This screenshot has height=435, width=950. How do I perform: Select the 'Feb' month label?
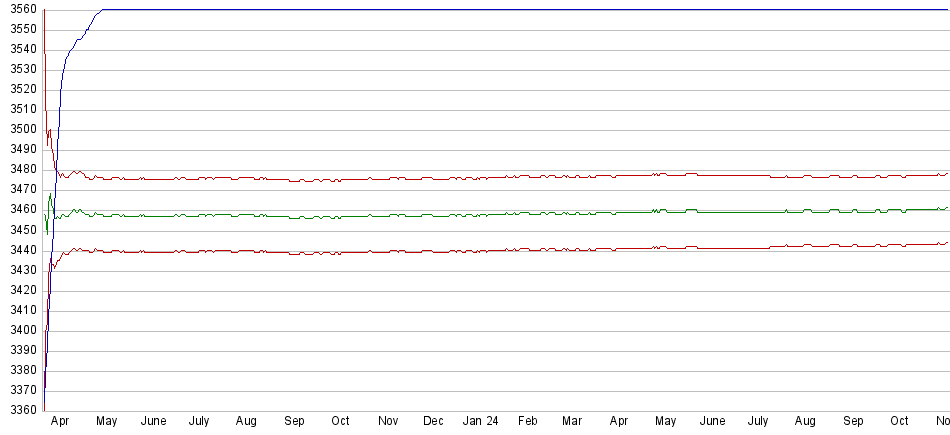click(528, 422)
